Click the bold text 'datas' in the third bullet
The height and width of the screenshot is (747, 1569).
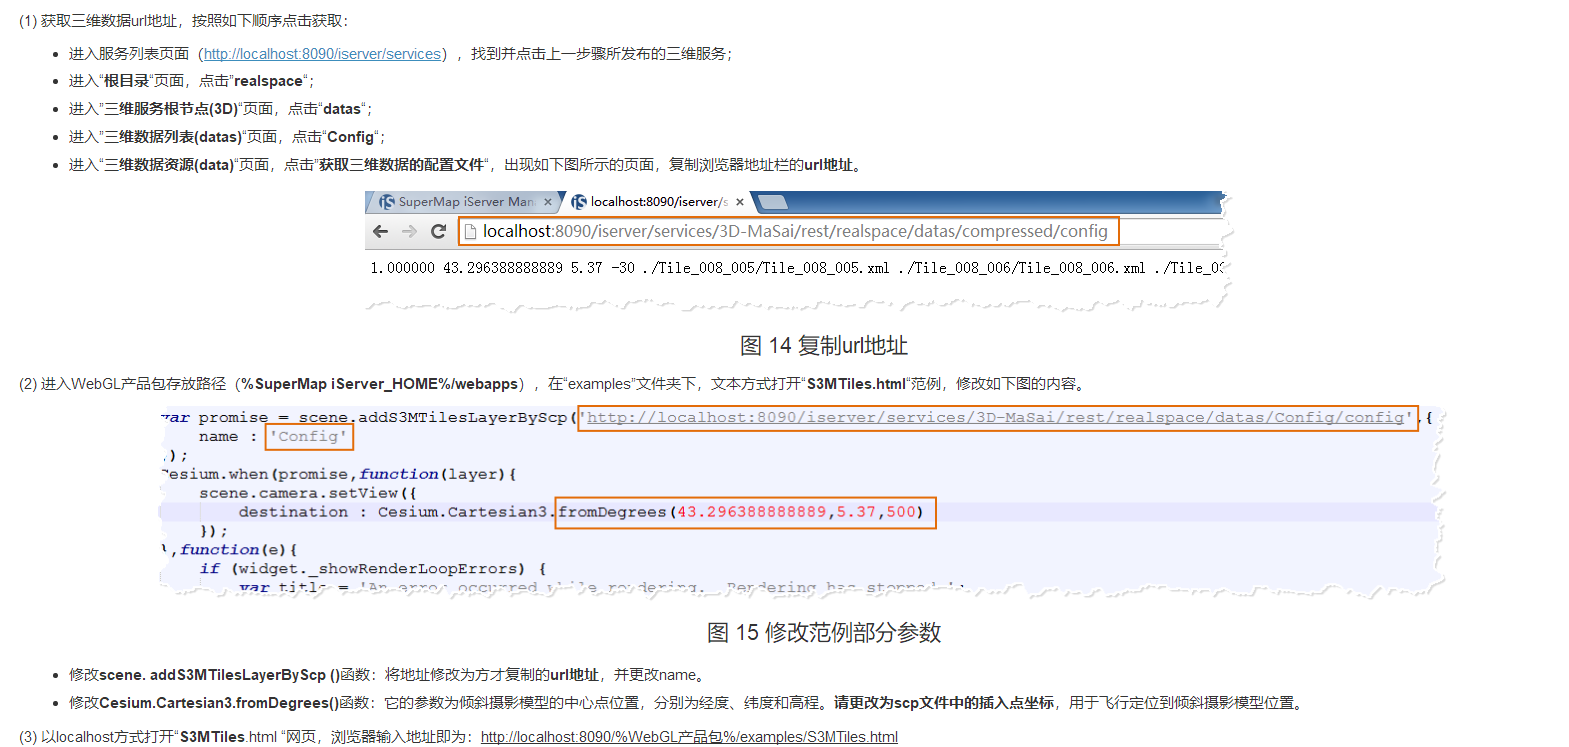pos(341,109)
